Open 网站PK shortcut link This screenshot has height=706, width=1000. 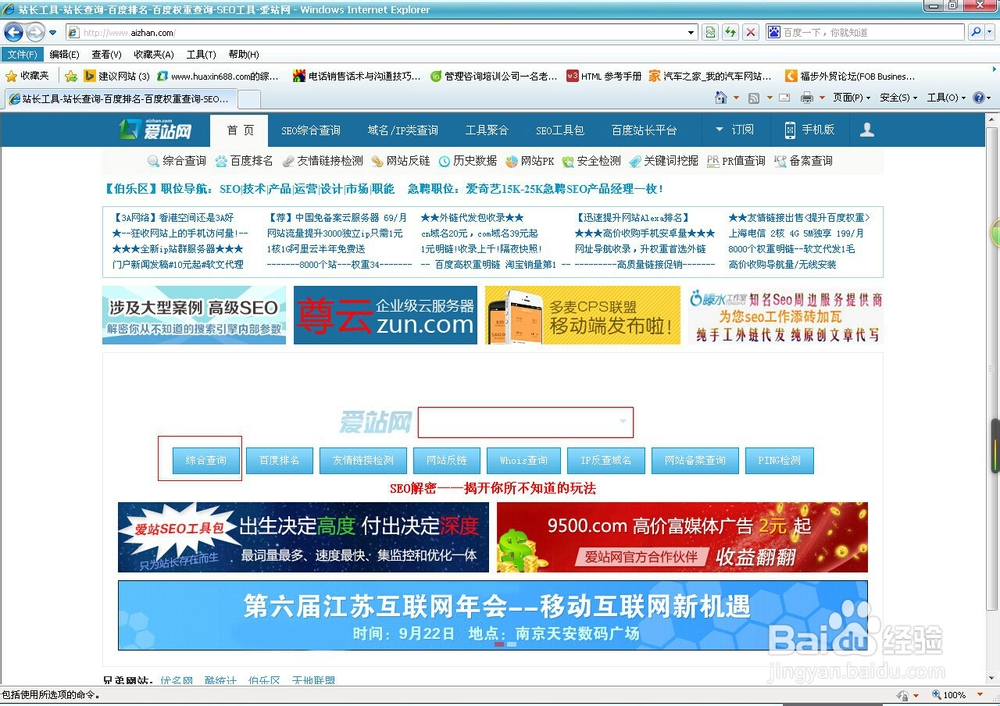tap(530, 161)
